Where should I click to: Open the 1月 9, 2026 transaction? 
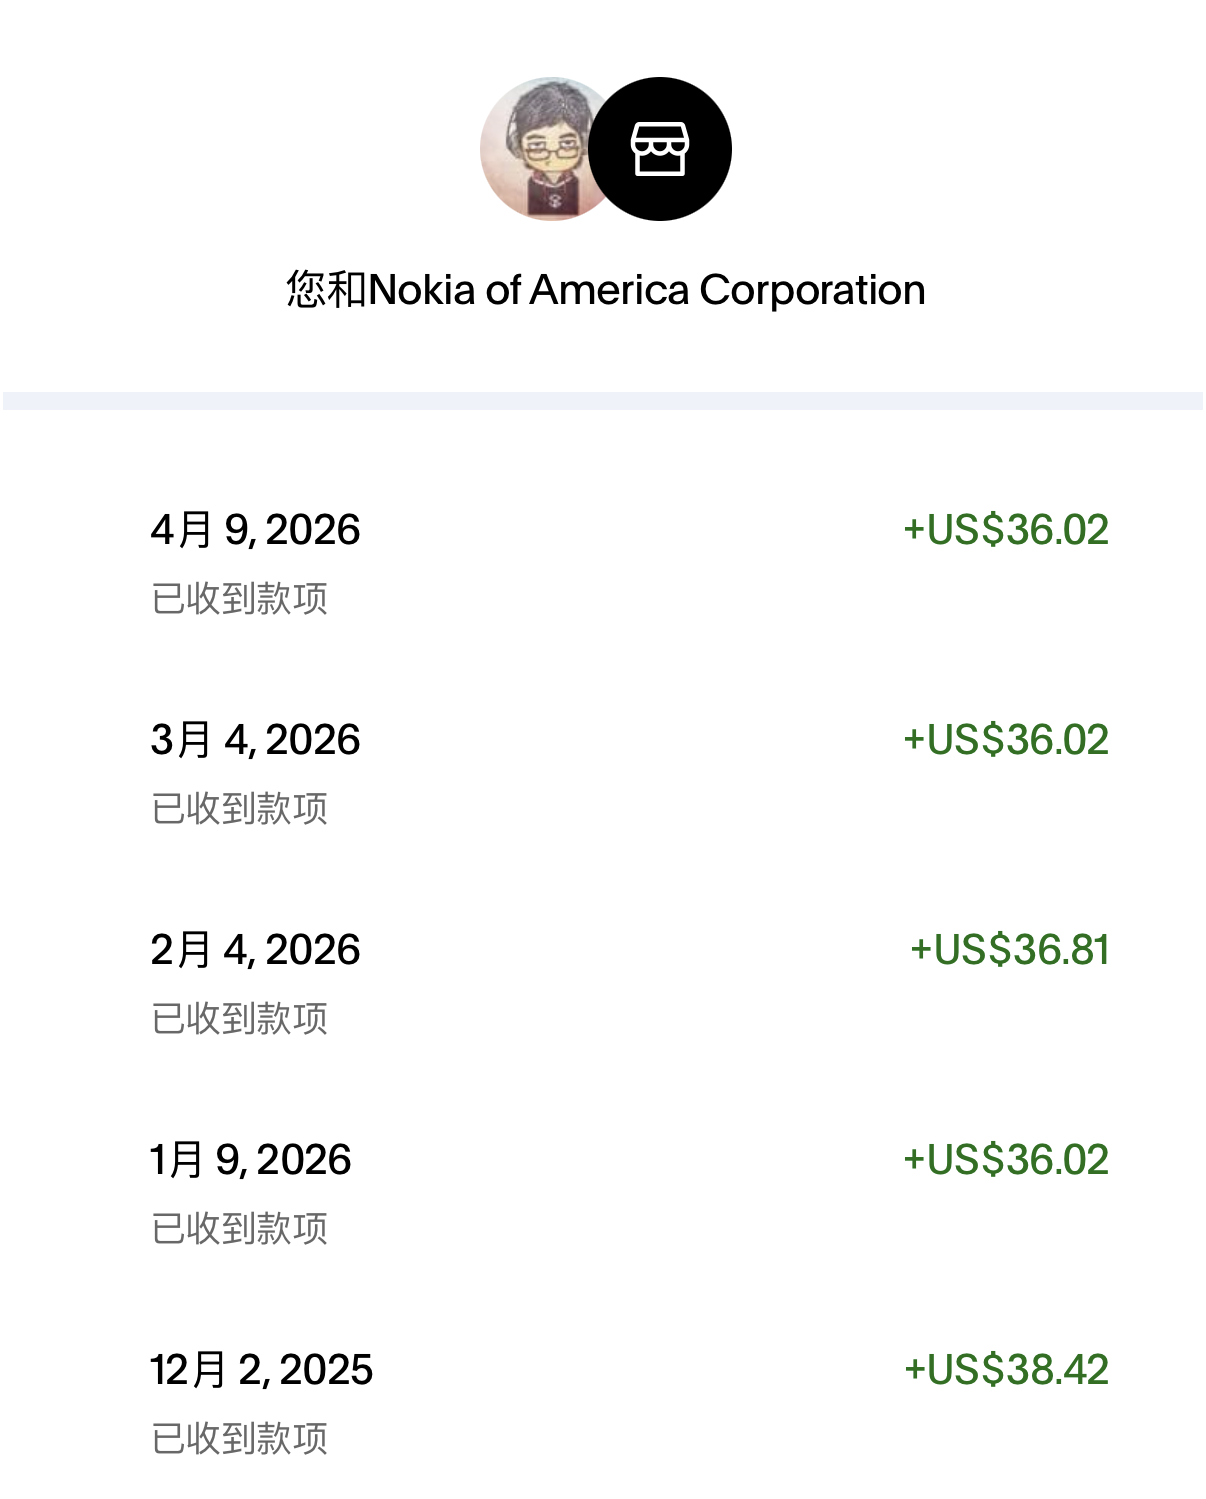251,1160
